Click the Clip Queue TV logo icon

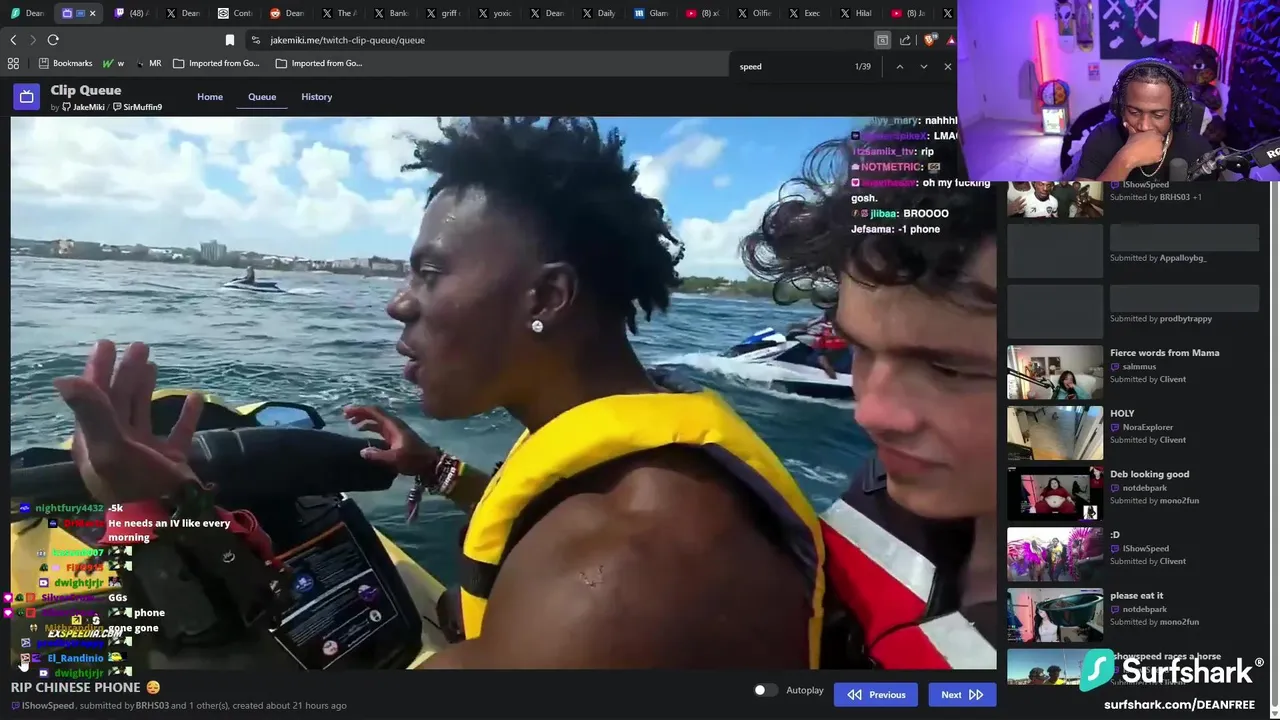[x=26, y=96]
